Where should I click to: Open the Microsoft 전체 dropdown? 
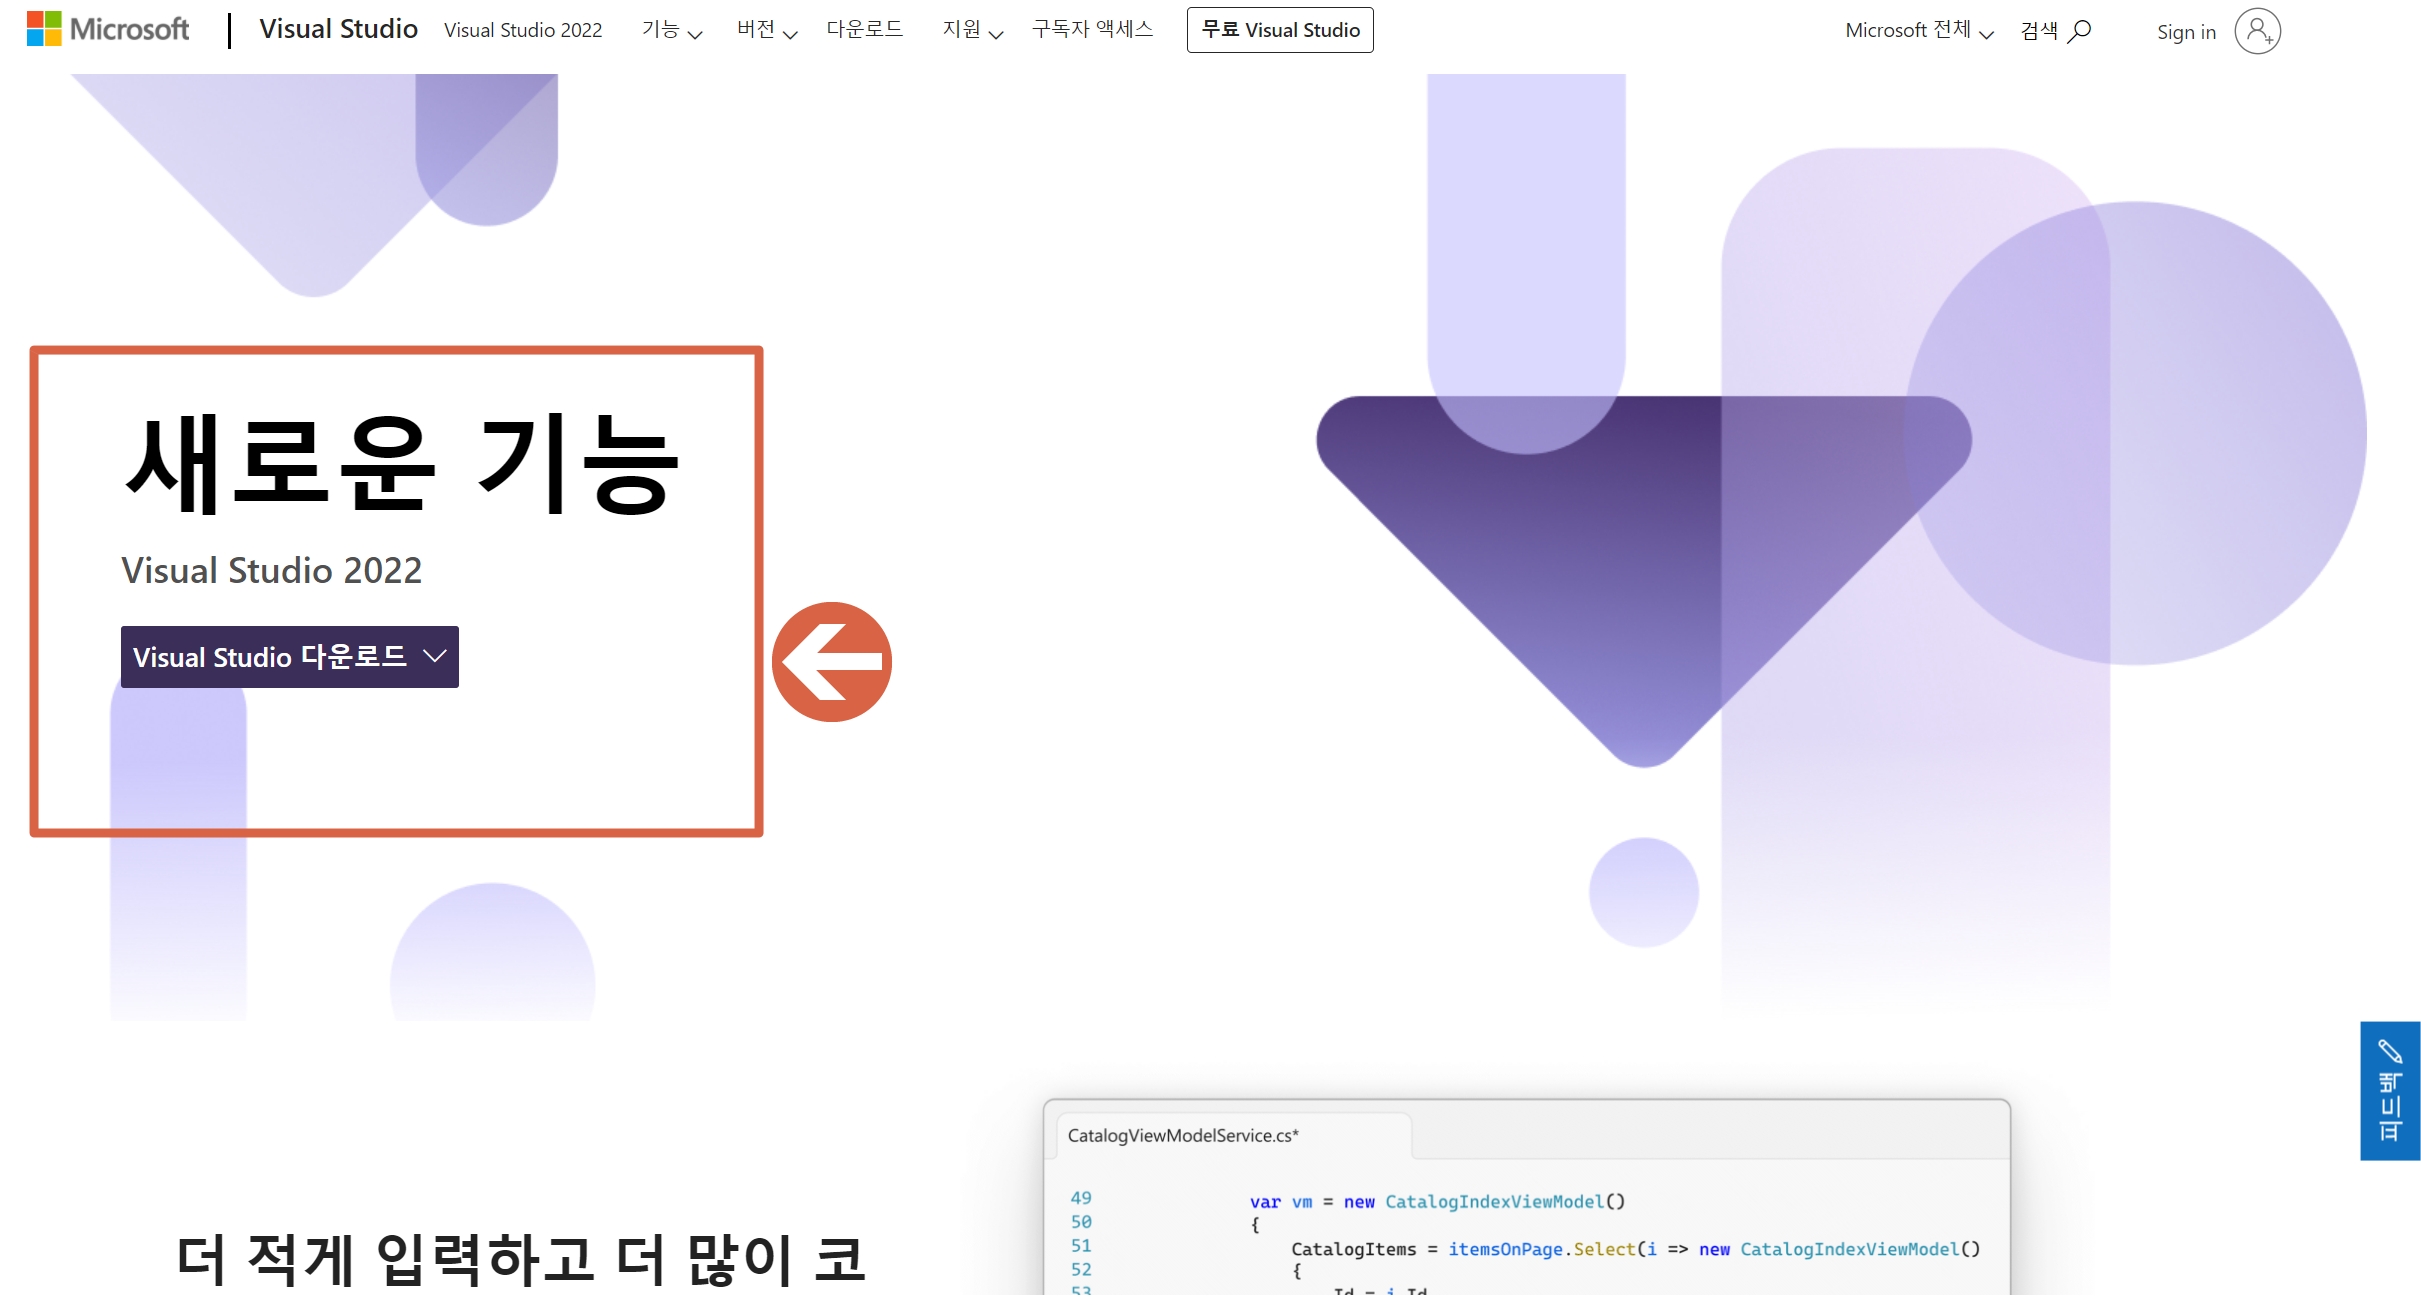pos(1918,30)
